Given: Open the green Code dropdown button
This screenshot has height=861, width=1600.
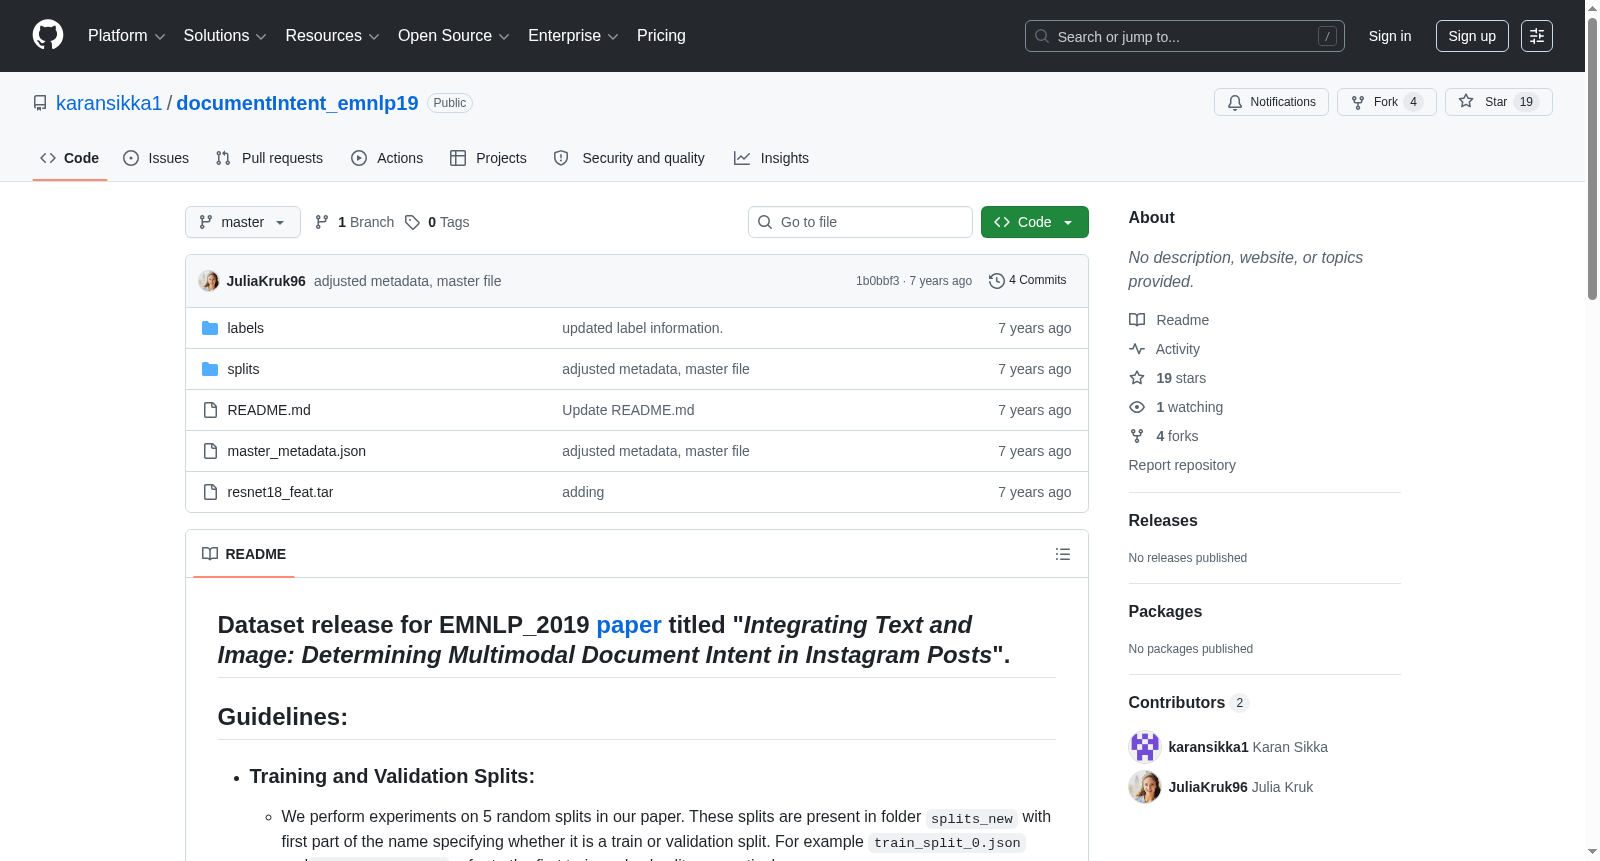Looking at the screenshot, I should pyautogui.click(x=1035, y=222).
